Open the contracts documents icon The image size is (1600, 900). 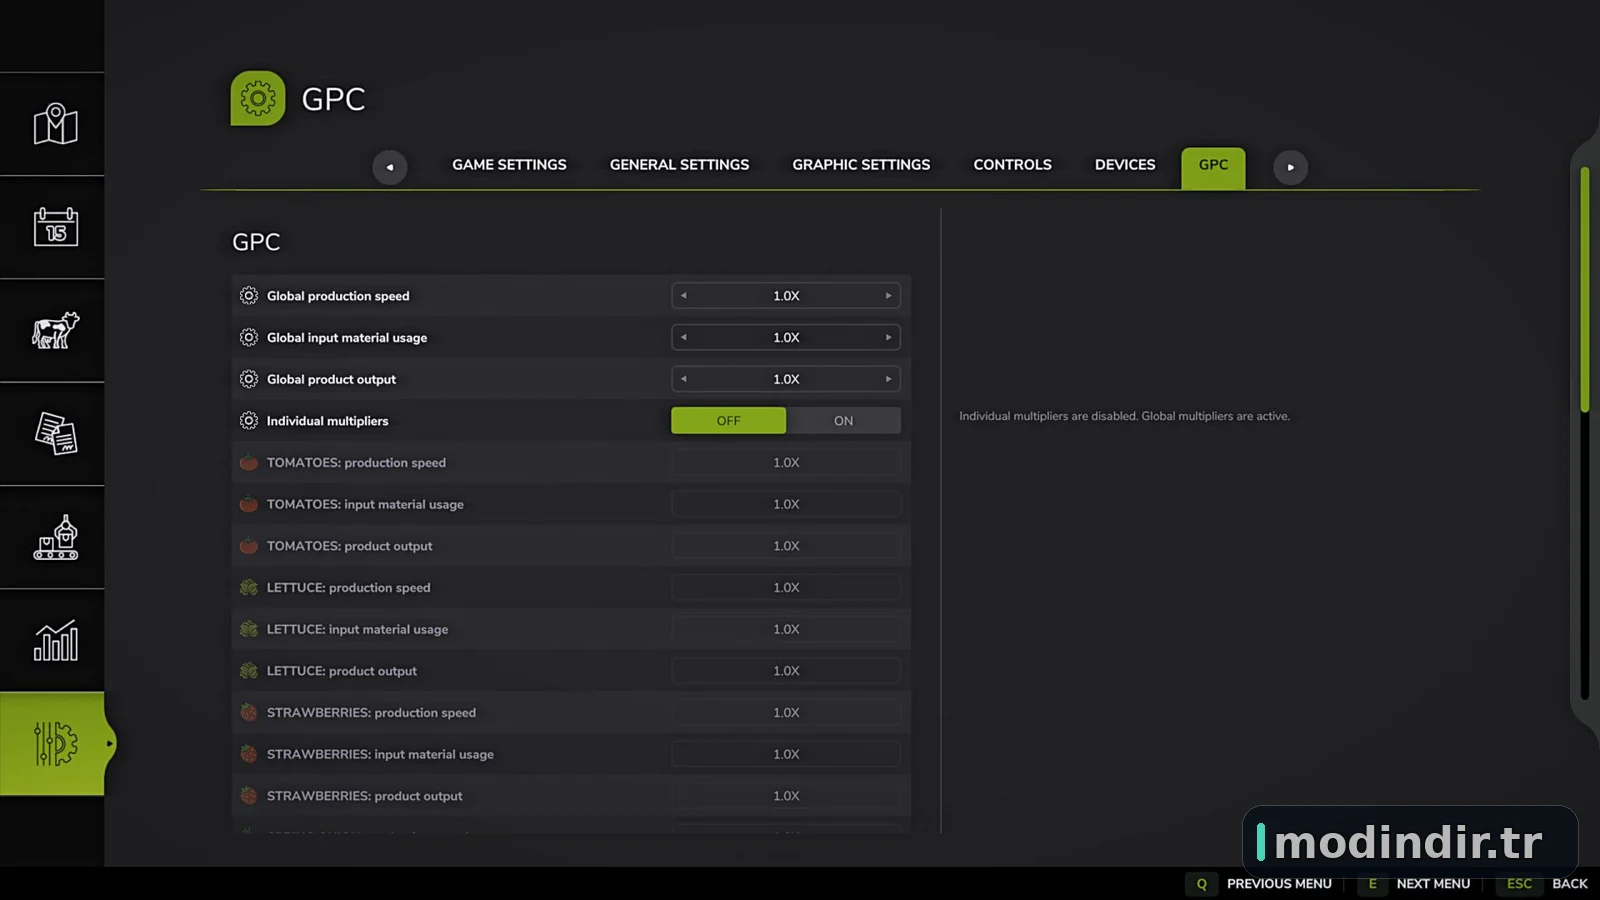pos(55,434)
